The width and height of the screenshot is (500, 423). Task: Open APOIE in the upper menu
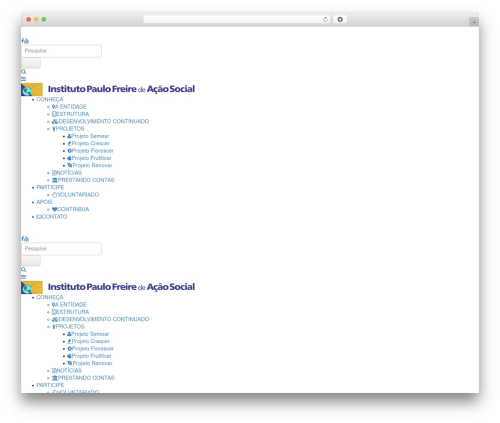(x=45, y=202)
